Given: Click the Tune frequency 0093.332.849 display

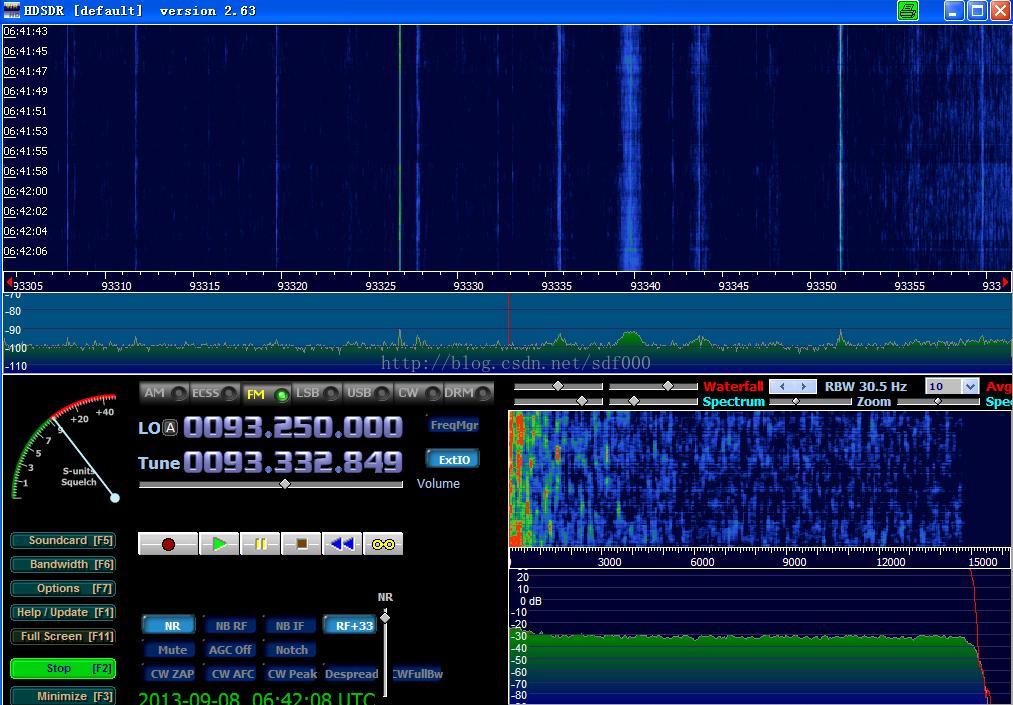Looking at the screenshot, I should click(x=293, y=462).
